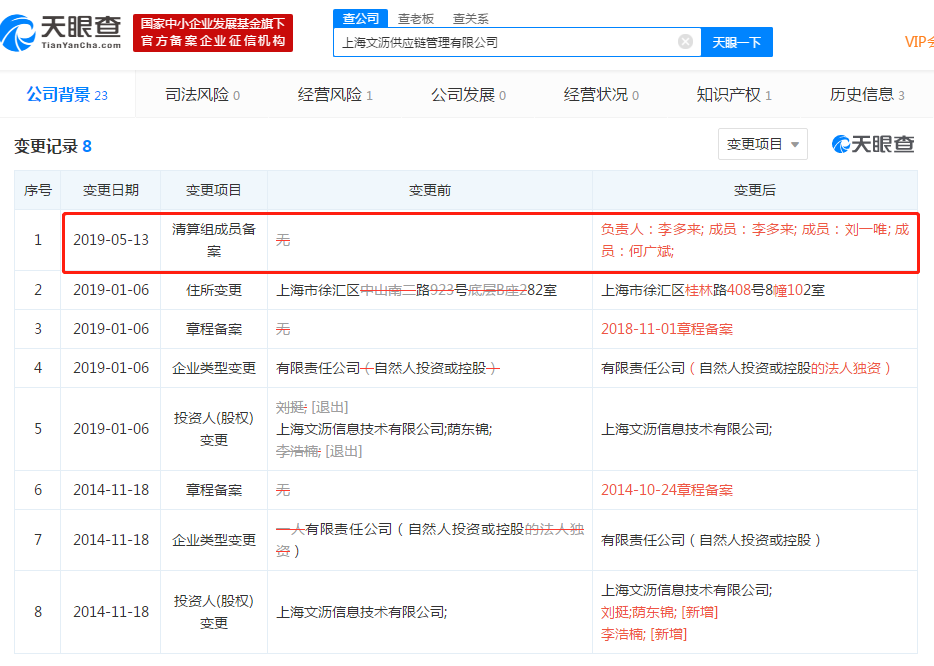Select the 查老板 search tab
Image resolution: width=934 pixels, height=666 pixels.
click(x=416, y=19)
